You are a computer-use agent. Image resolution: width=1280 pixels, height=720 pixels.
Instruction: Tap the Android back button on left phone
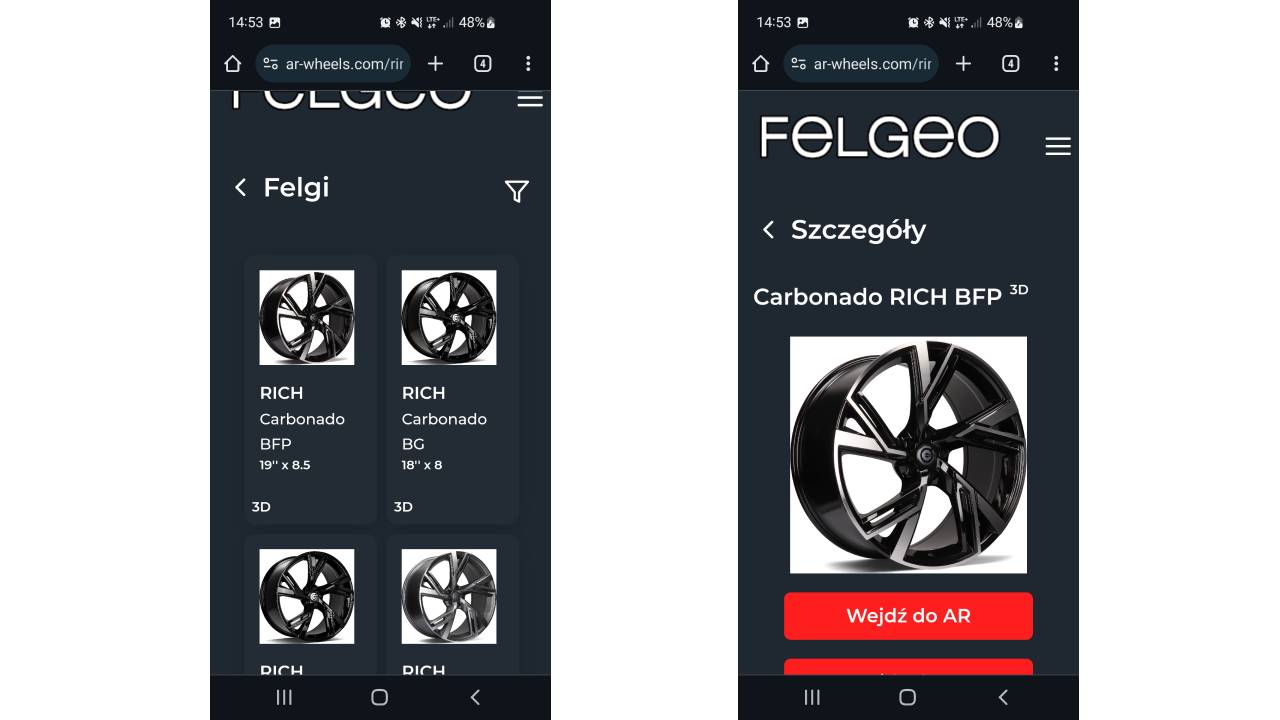pos(475,697)
